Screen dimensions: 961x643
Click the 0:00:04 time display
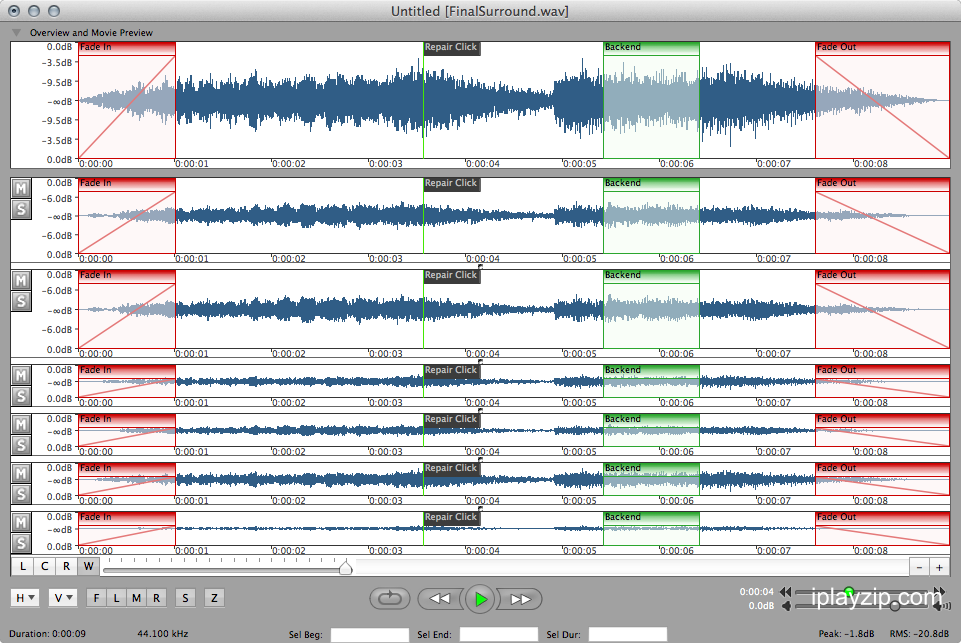(756, 592)
